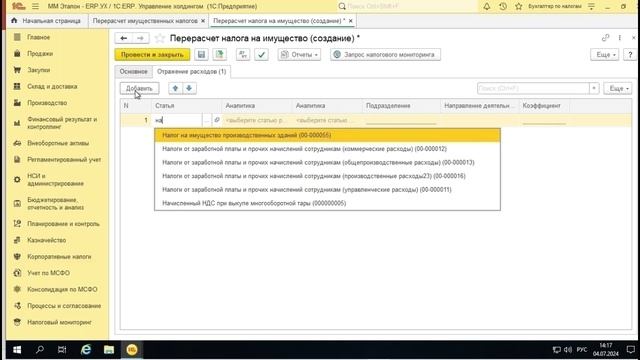Move row up with blue arrow
640x360 pixels.
coord(176,88)
